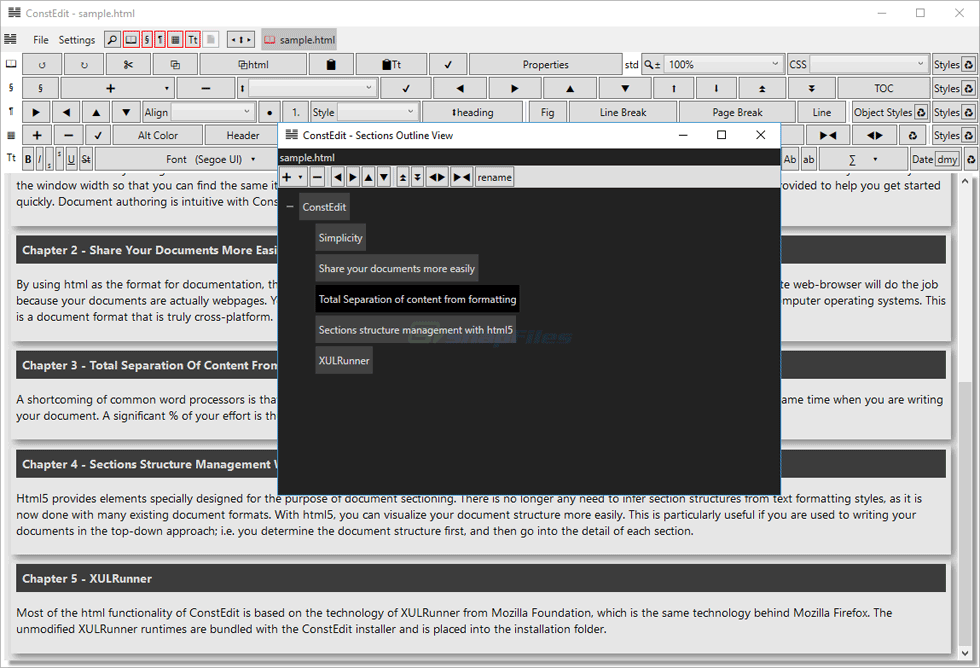Collapse the ConstEdit tree node

coord(290,207)
